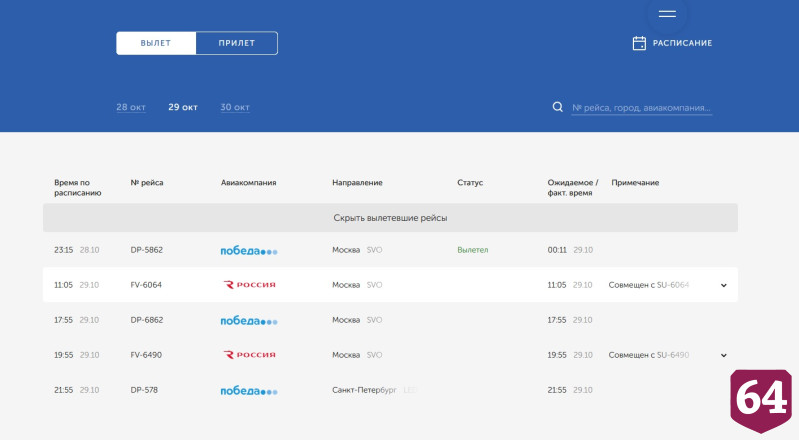Click the Победа logo for flight DP-5862
Viewport: 799px width, 440px height.
coord(249,250)
